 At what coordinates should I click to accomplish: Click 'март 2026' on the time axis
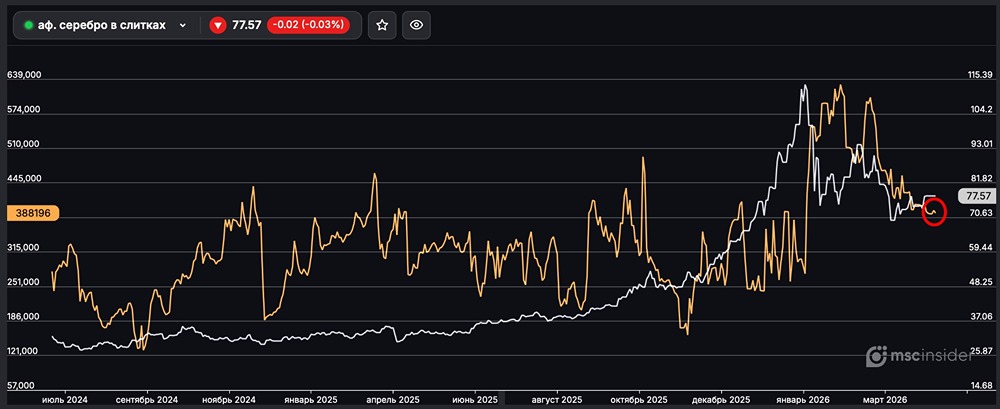coord(887,399)
